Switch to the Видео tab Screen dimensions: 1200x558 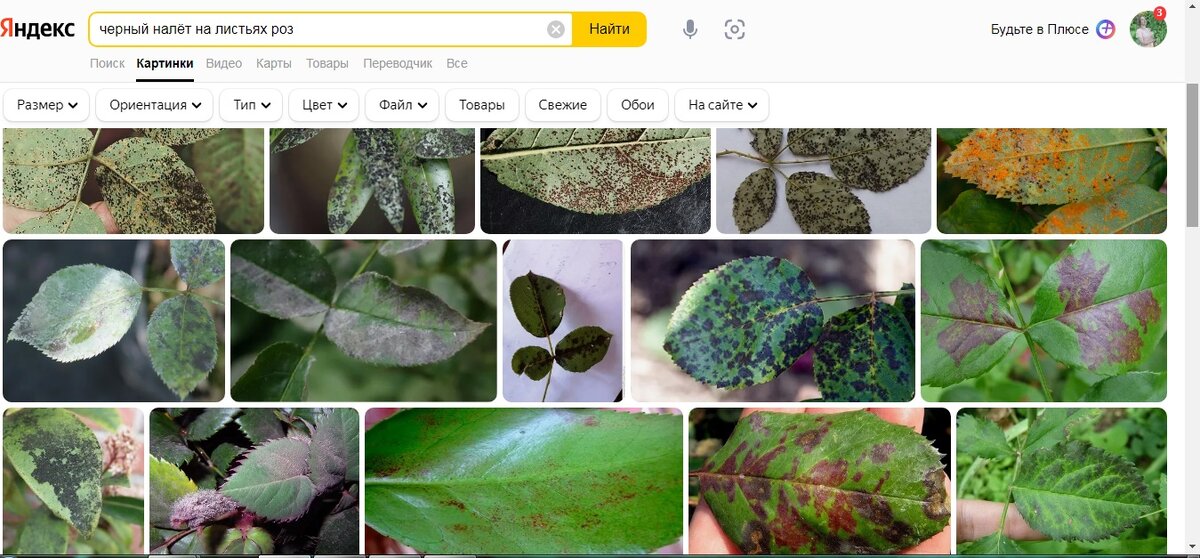(x=224, y=63)
